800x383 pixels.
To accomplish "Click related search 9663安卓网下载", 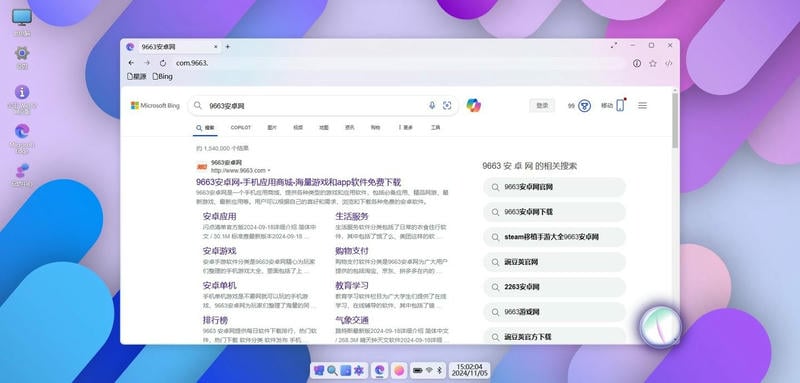I will 554,212.
